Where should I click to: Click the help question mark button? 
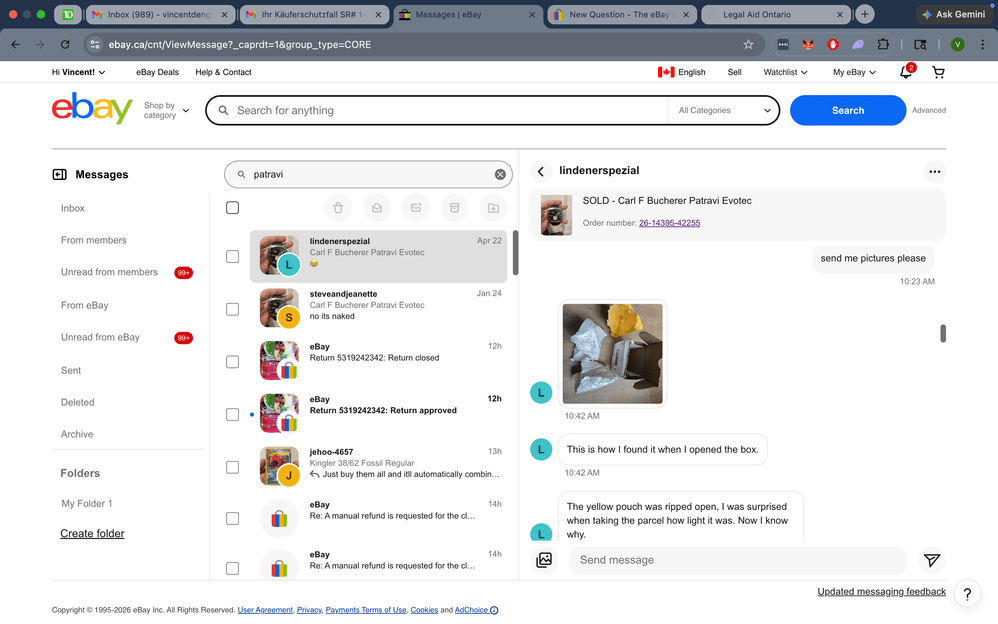tap(967, 594)
